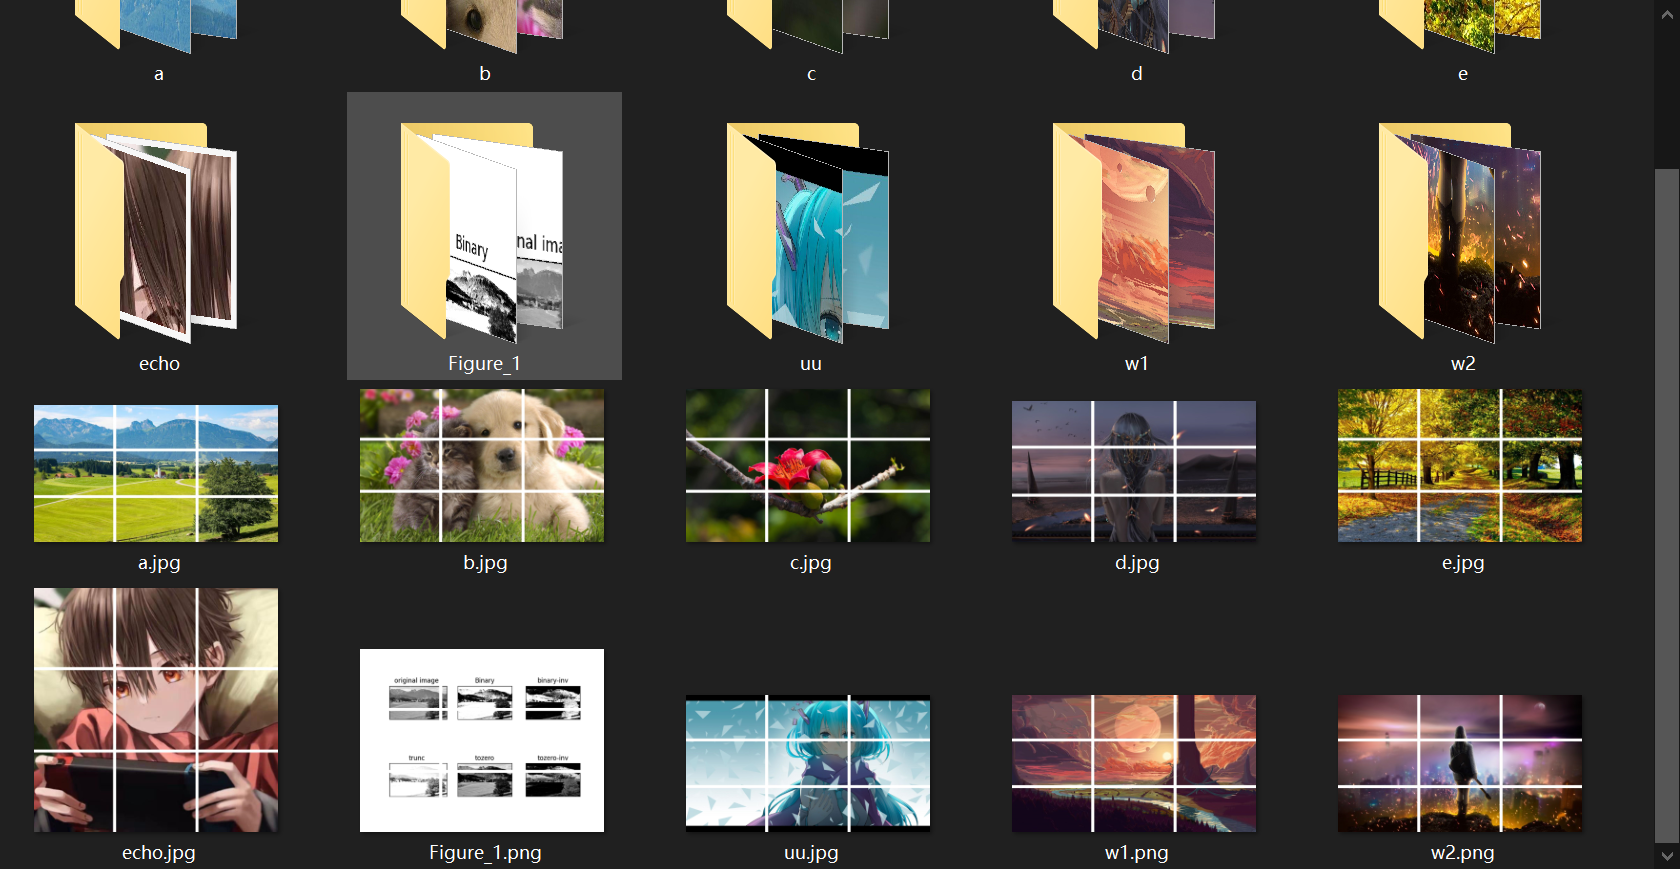This screenshot has width=1680, height=869.
Task: Click the file name label w2.png
Action: coord(1463,853)
